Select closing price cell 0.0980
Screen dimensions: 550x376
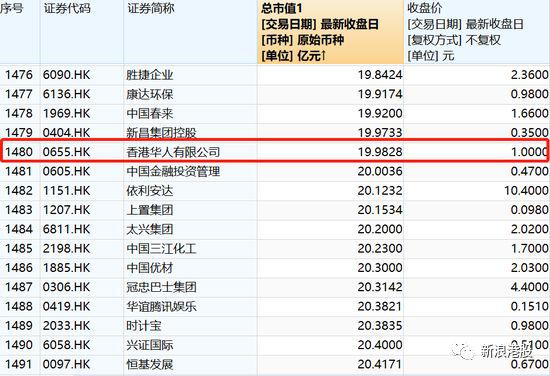(529, 210)
